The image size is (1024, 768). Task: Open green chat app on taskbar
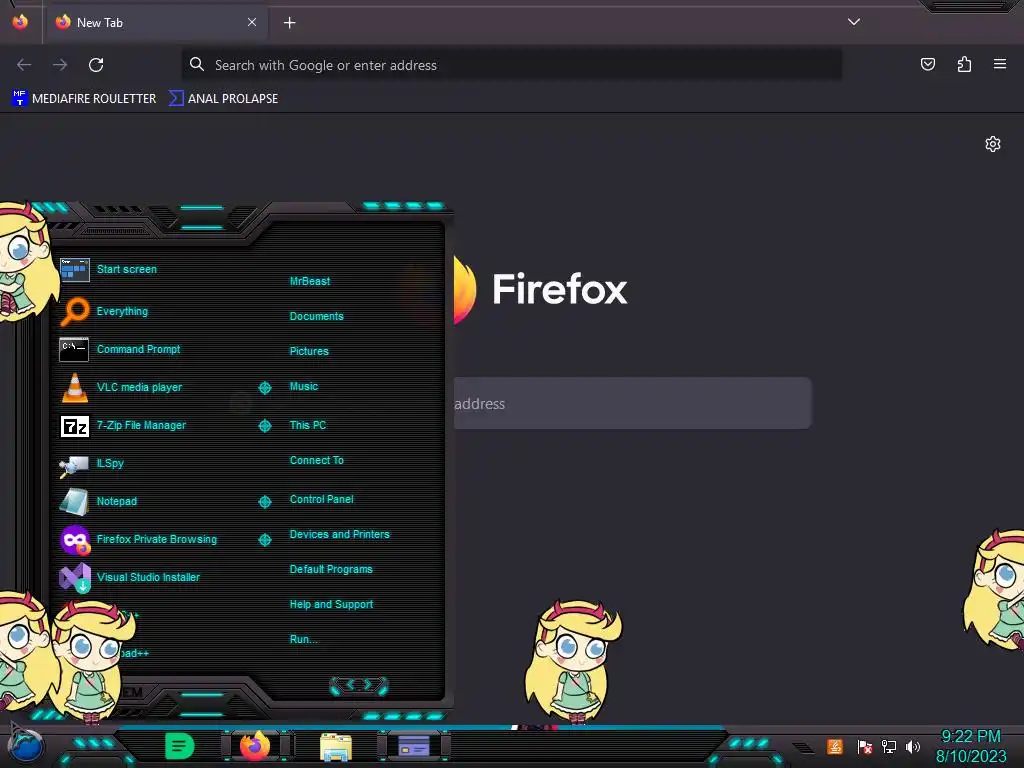[x=179, y=746]
